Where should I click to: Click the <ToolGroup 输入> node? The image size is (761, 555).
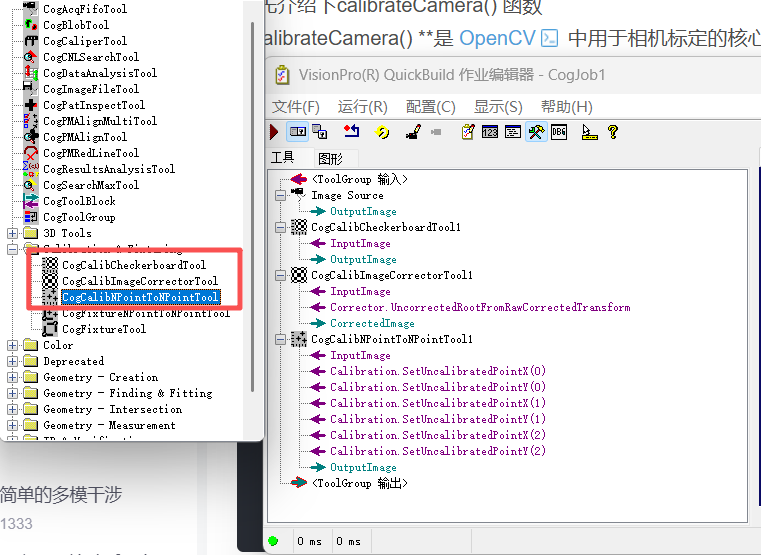(359, 180)
